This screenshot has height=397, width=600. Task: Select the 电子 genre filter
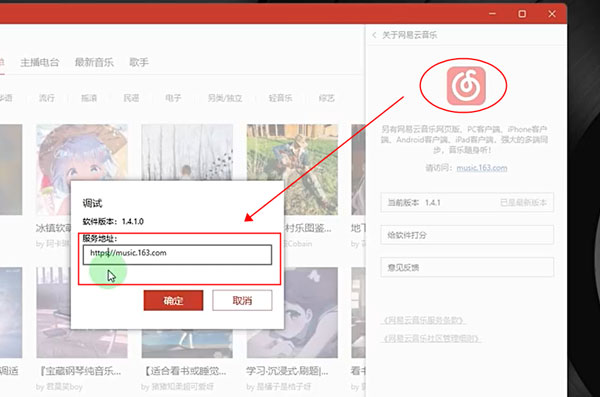pyautogui.click(x=173, y=98)
